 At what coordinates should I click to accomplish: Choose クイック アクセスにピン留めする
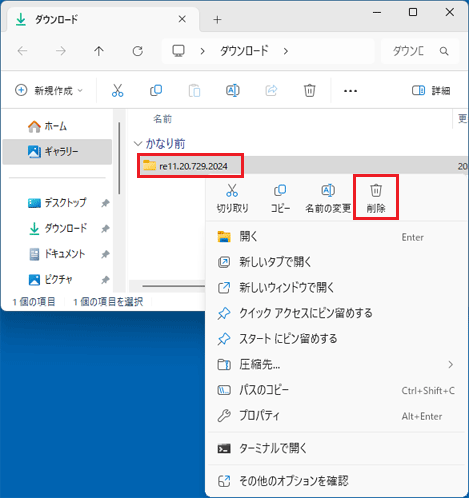click(336, 313)
